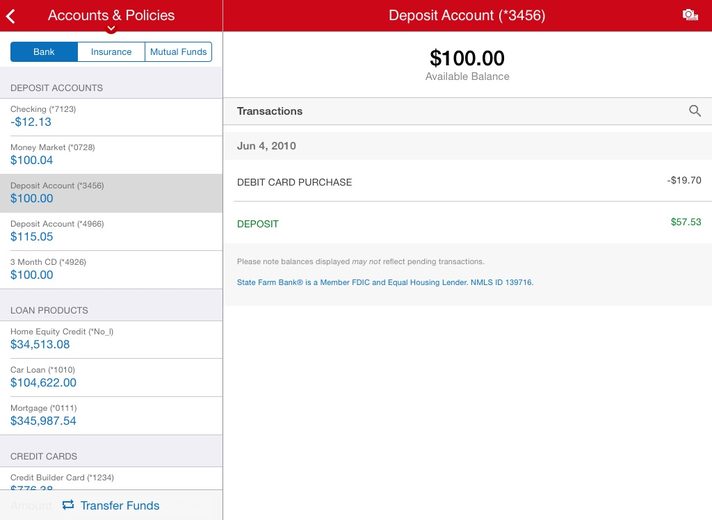712x520 pixels.
Task: Click the -$19.70 transaction amount
Action: tap(684, 180)
